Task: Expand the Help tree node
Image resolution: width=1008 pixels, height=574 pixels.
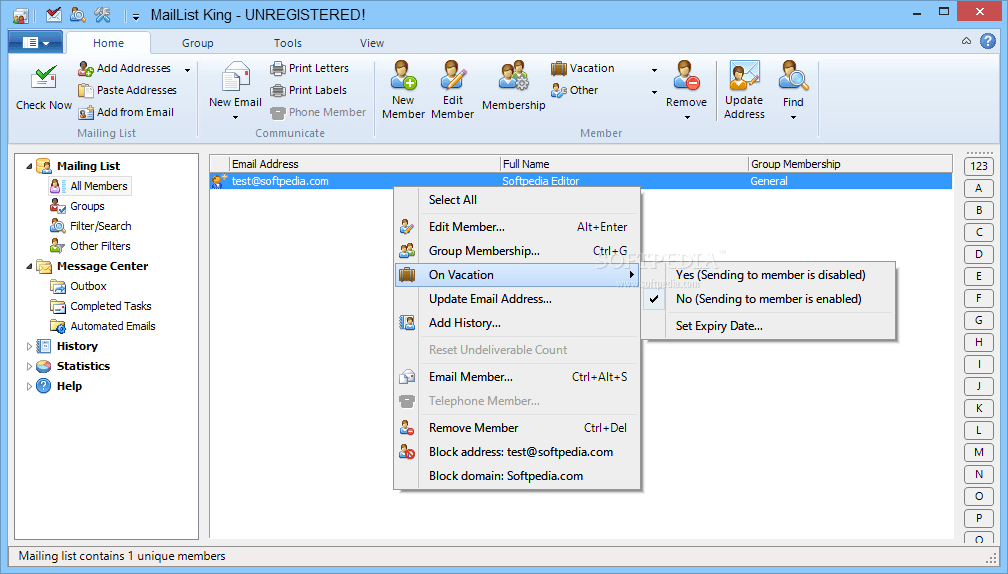Action: pos(29,386)
